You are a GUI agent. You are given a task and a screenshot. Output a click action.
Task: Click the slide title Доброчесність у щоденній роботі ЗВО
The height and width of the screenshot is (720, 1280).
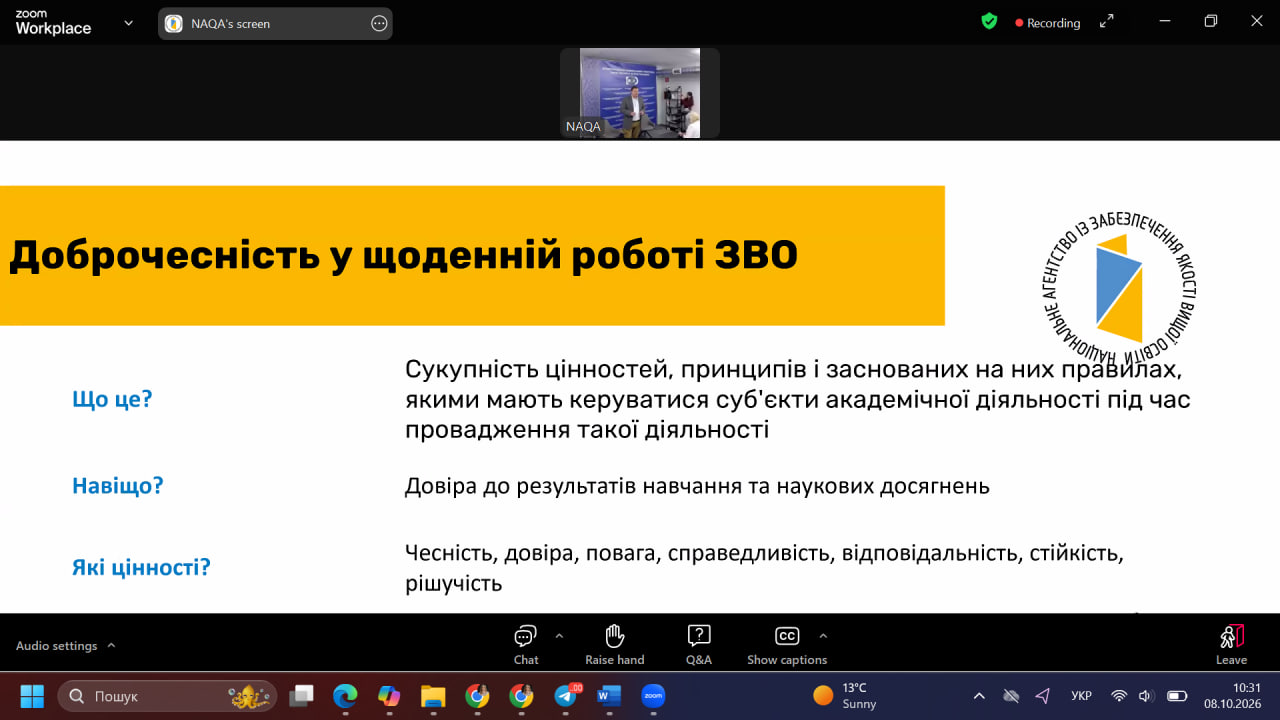click(x=403, y=256)
